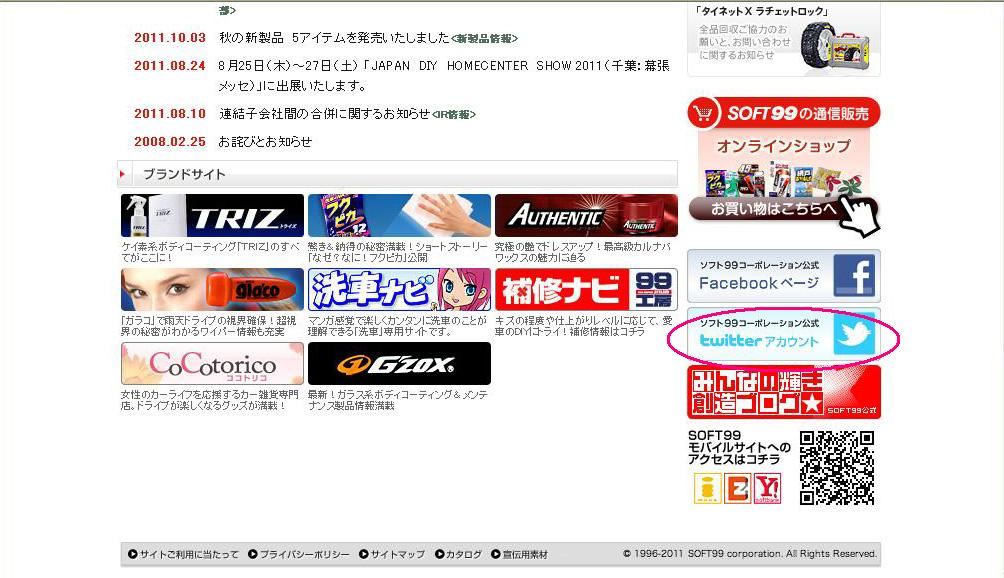Image resolution: width=1004 pixels, height=578 pixels.
Task: Open the 秋の新製品 5アイテム news item
Action: 334,38
